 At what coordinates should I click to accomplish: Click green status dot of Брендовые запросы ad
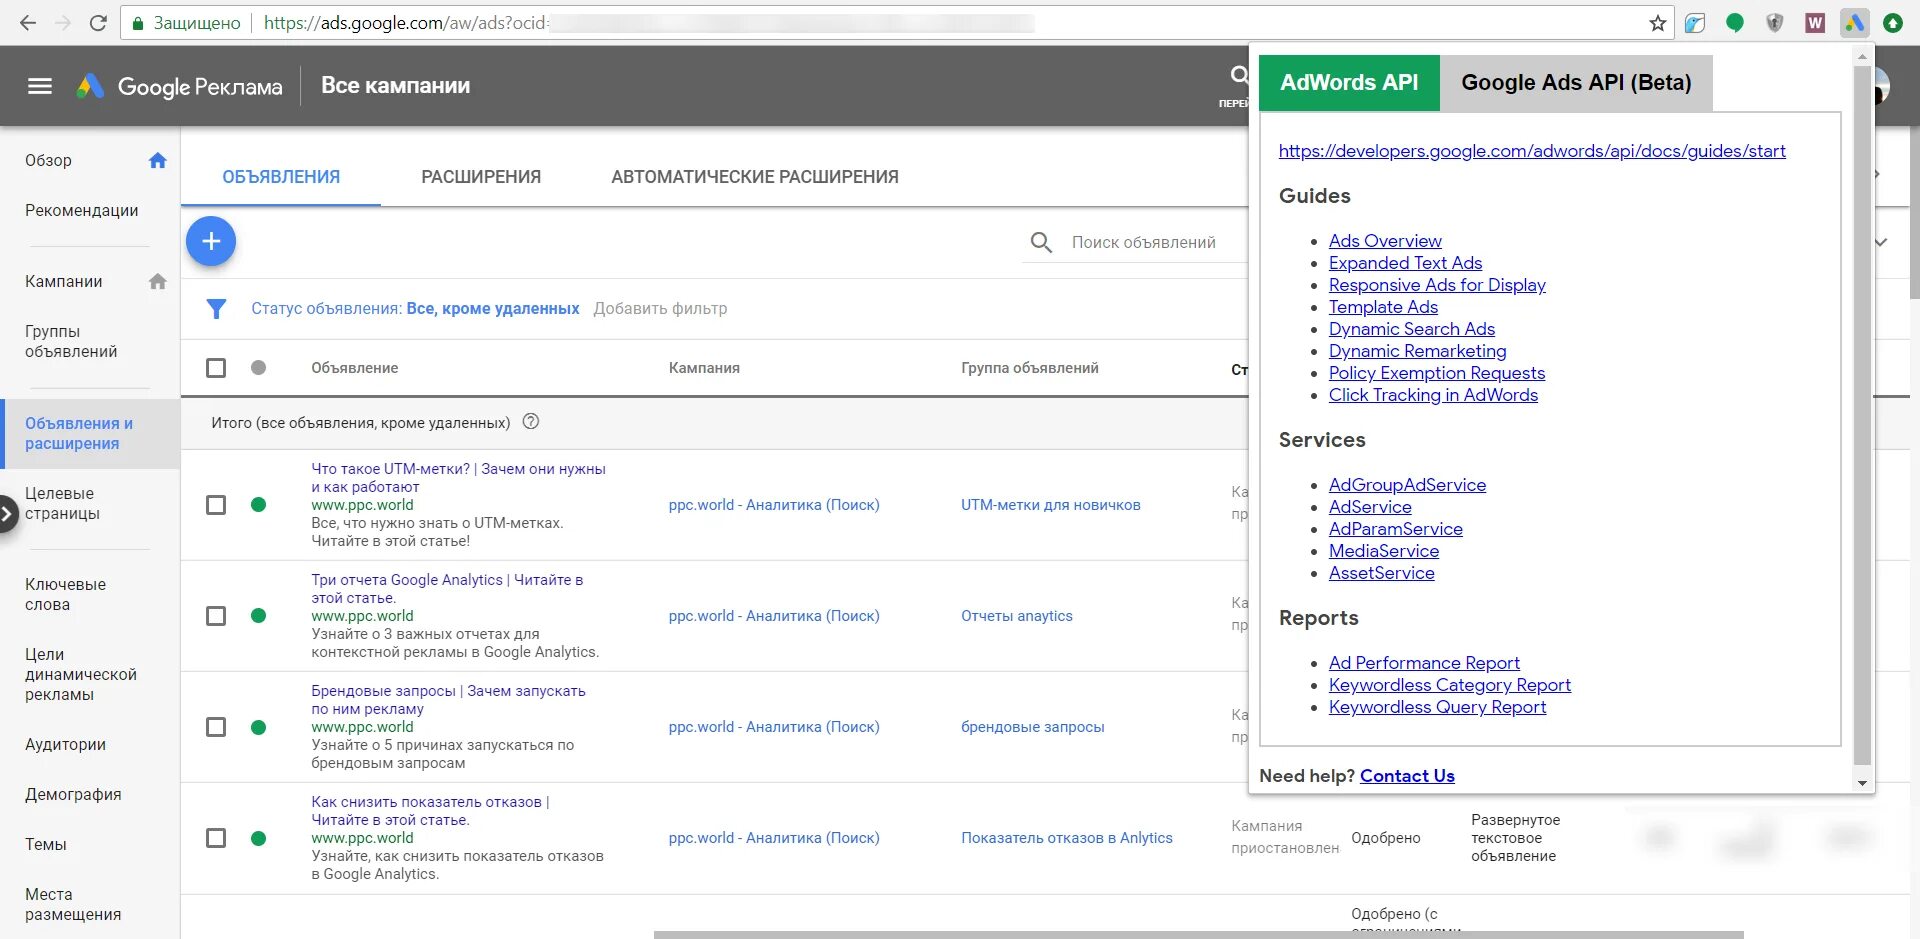coord(258,727)
